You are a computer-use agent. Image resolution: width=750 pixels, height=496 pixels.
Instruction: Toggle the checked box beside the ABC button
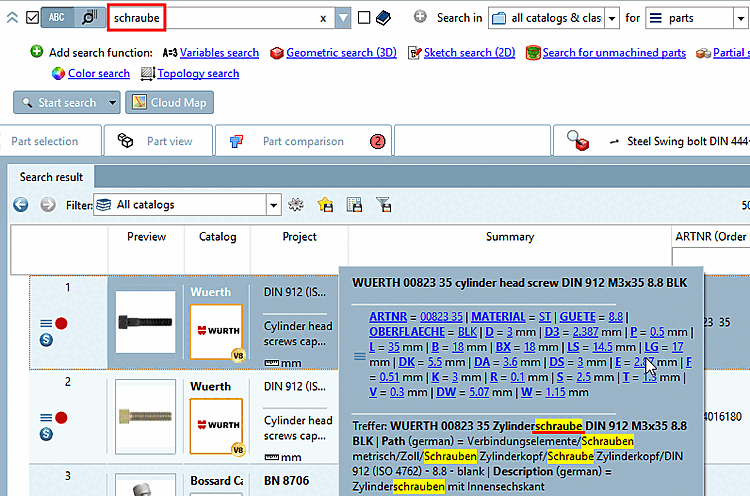pyautogui.click(x=33, y=18)
